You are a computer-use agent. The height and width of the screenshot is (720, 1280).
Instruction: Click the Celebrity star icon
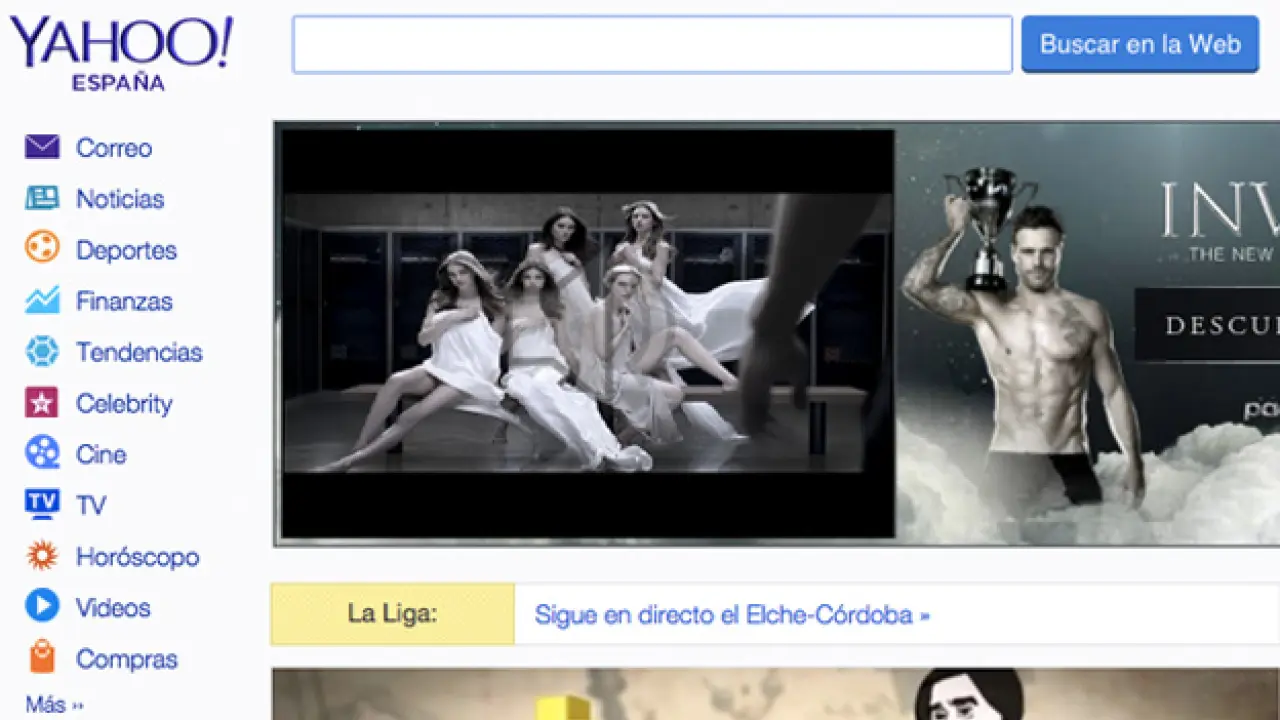(42, 403)
